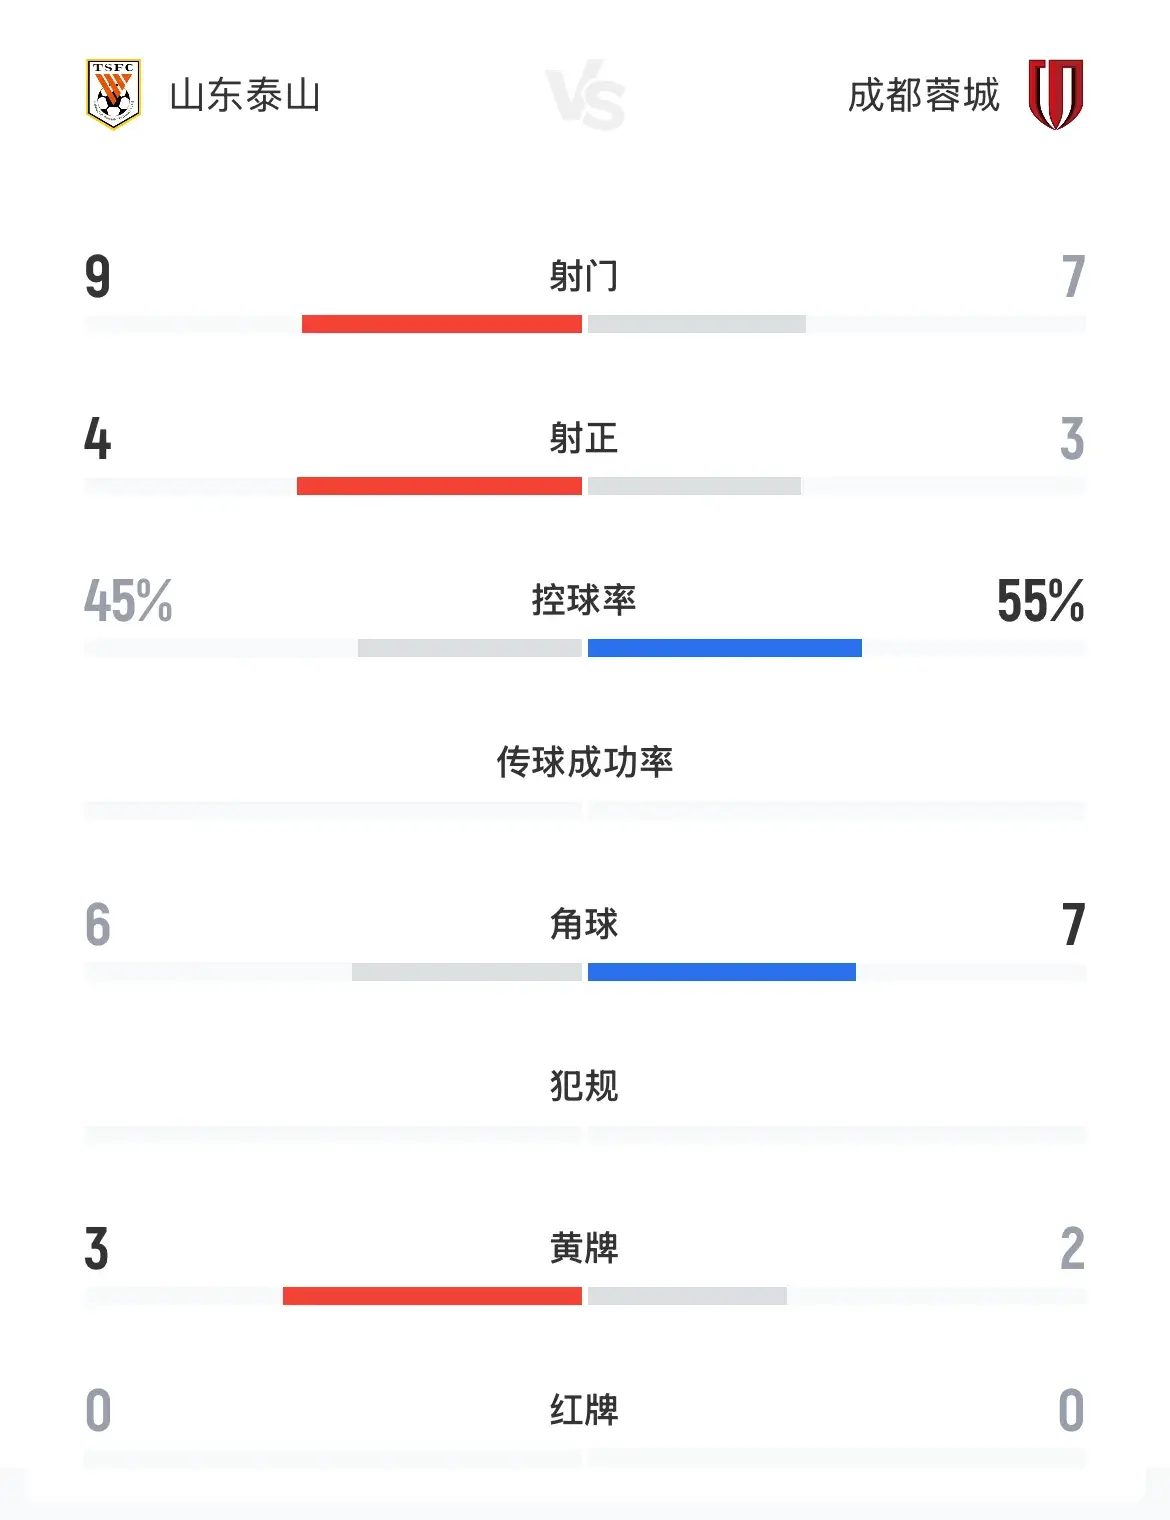Click the red yellow-cards bar for Shandong
This screenshot has height=1520, width=1170.
[432, 1296]
